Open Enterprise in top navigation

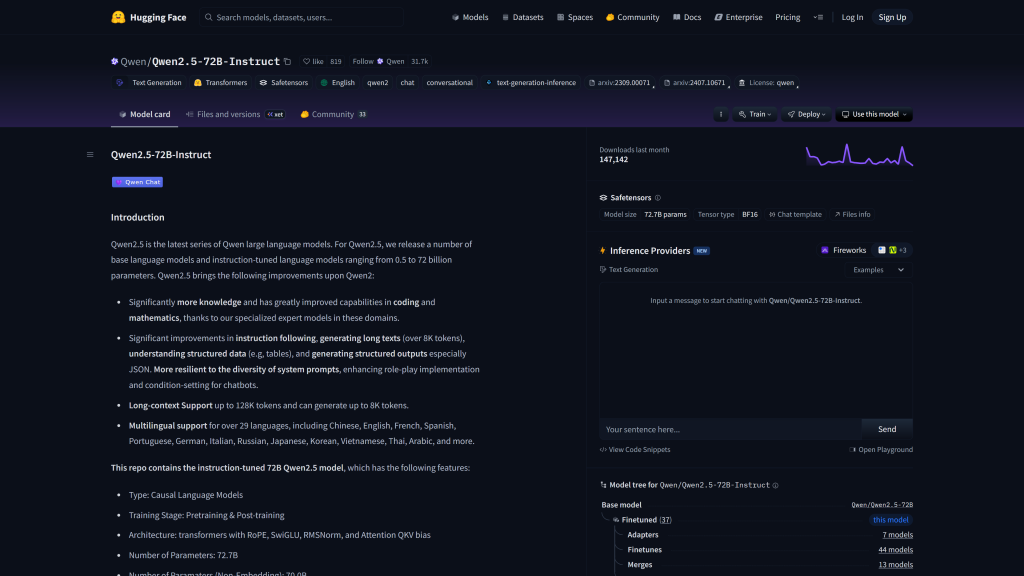click(739, 18)
